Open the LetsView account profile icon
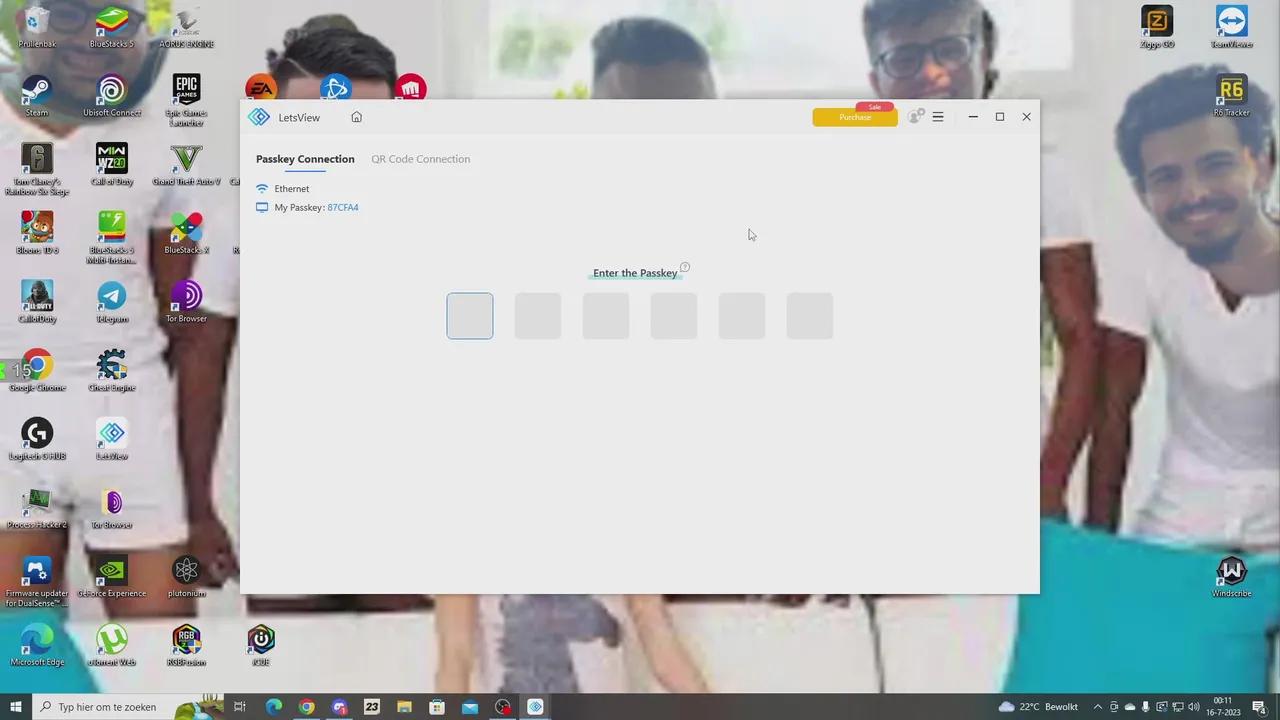 pyautogui.click(x=915, y=117)
